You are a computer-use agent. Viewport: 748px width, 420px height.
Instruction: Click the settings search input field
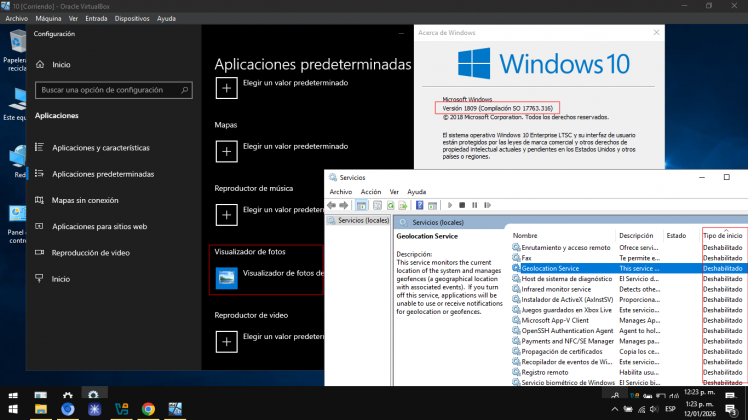(x=113, y=90)
